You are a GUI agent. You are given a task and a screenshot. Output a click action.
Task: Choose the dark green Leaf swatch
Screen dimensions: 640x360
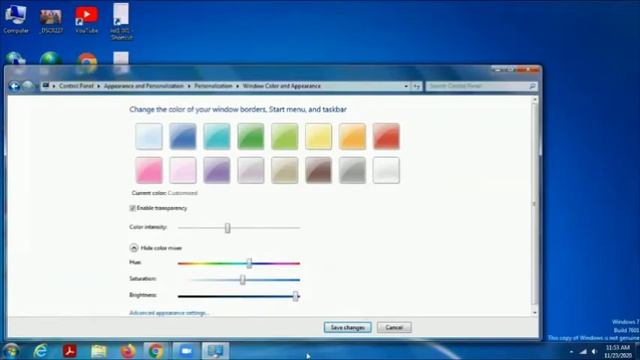coord(251,136)
